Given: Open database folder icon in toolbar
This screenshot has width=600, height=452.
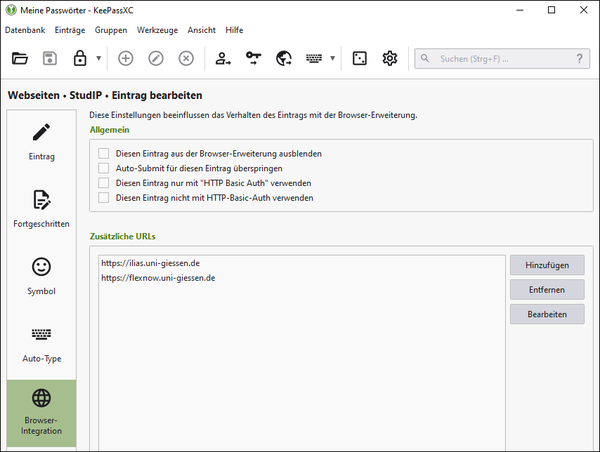Looking at the screenshot, I should tap(20, 59).
